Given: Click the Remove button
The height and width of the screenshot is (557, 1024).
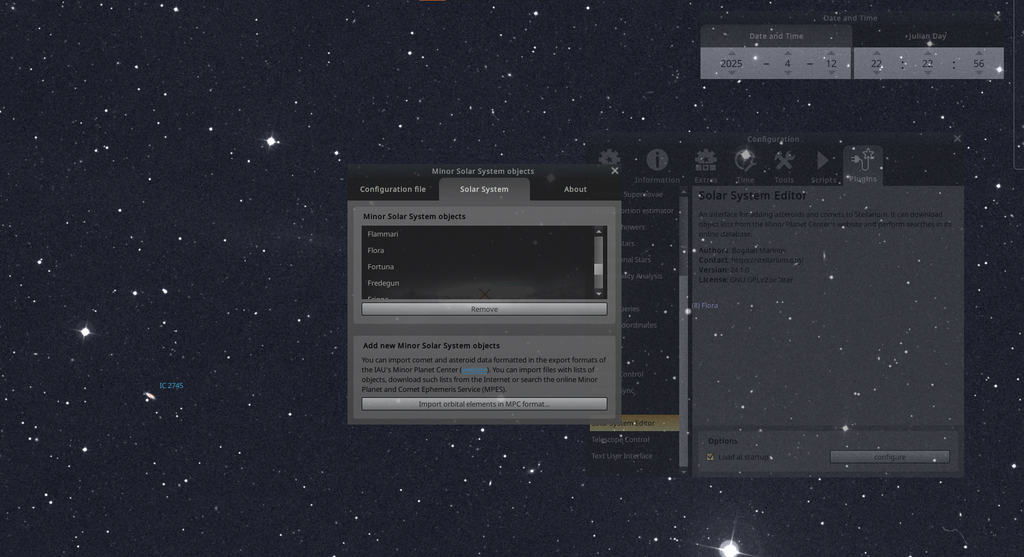Looking at the screenshot, I should click(x=484, y=309).
